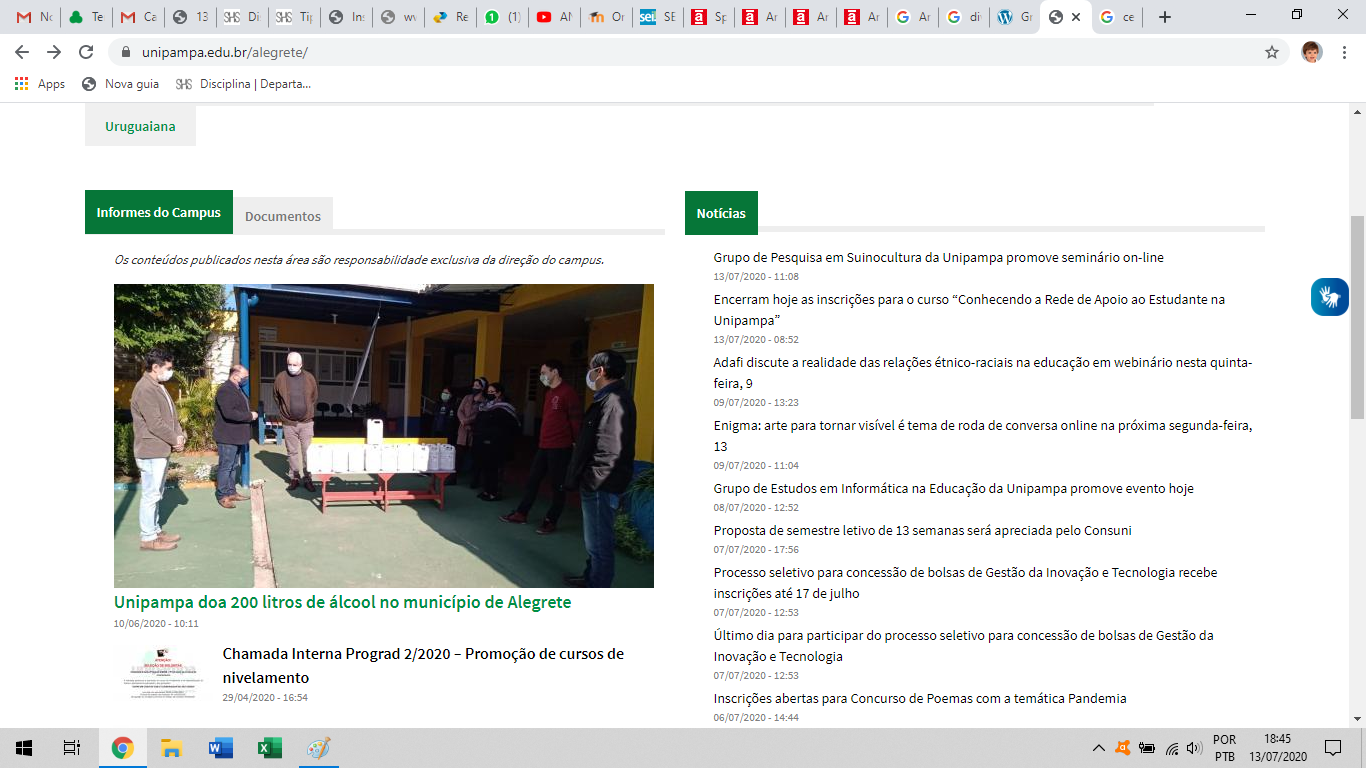Select the Informes do Campus tab
This screenshot has width=1366, height=768.
click(158, 212)
